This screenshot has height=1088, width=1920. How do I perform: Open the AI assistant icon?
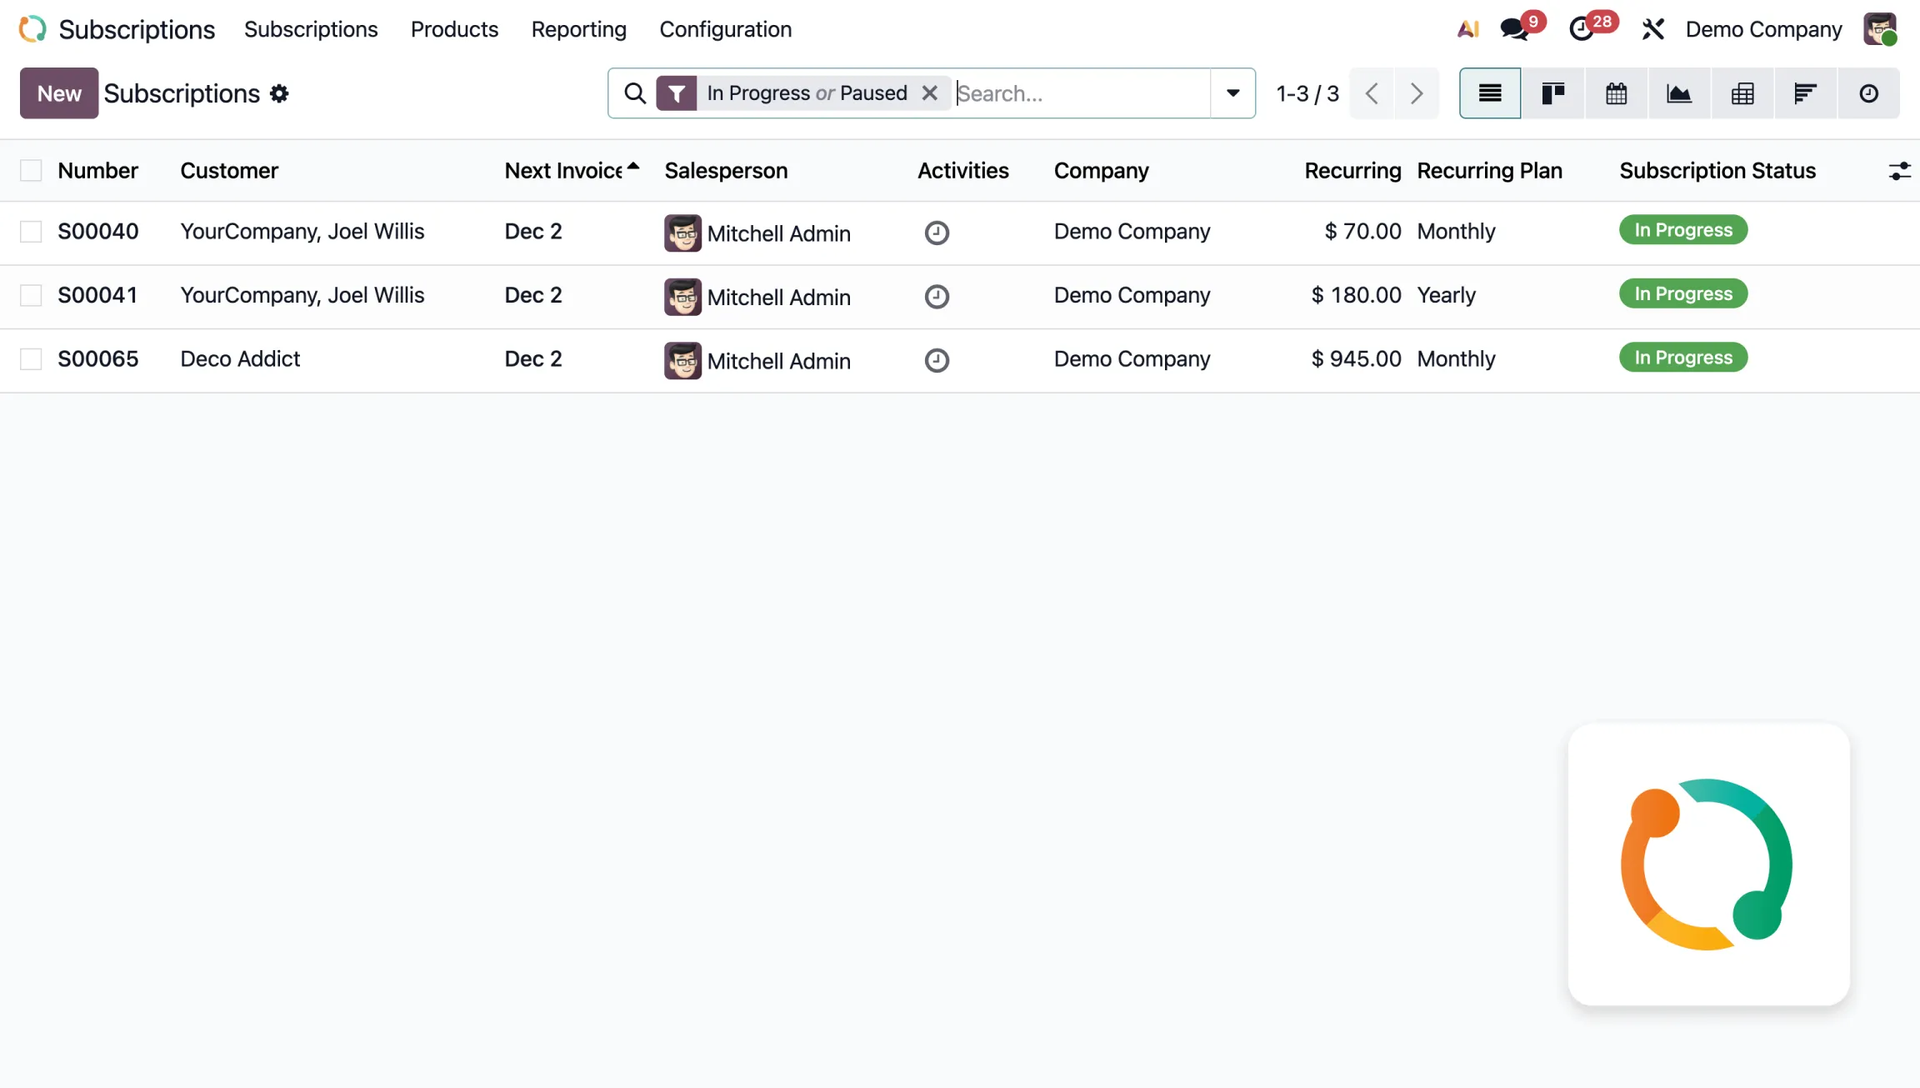1467,29
